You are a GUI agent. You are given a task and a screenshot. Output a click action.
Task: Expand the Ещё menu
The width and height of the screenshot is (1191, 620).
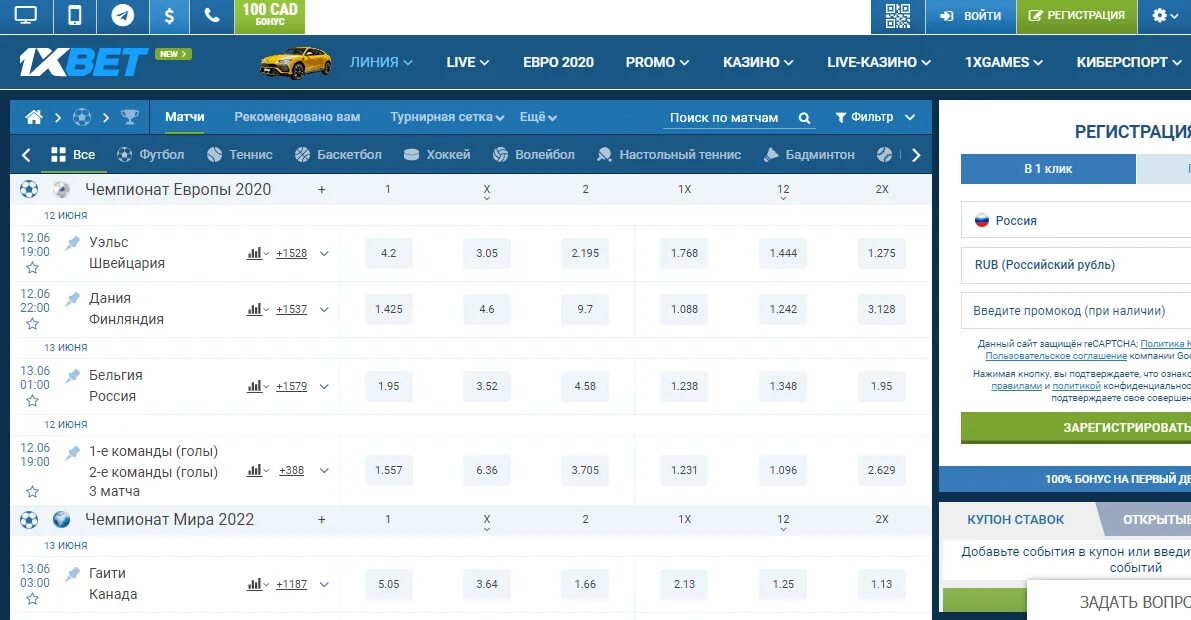(x=539, y=117)
